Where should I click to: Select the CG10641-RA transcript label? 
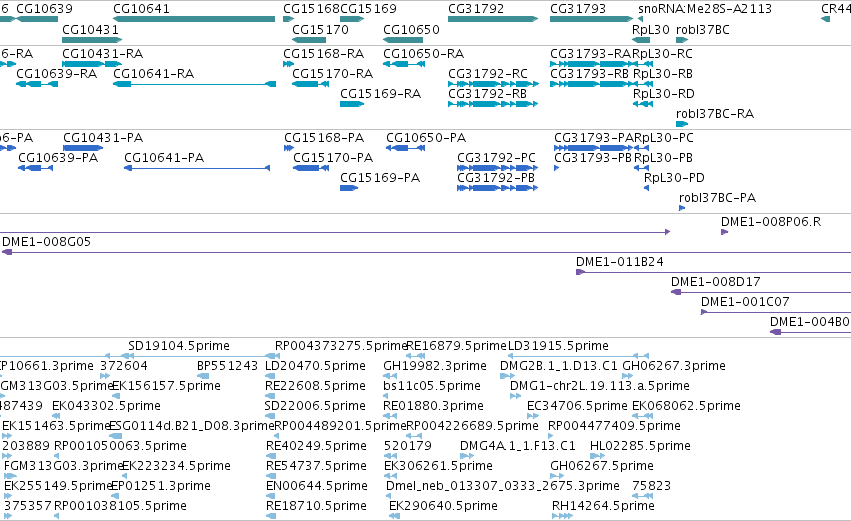pyautogui.click(x=154, y=74)
